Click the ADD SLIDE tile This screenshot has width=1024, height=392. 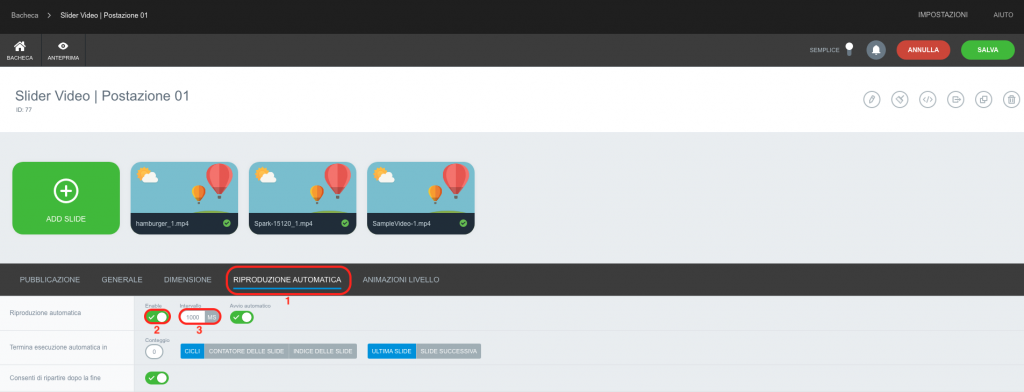coord(66,198)
